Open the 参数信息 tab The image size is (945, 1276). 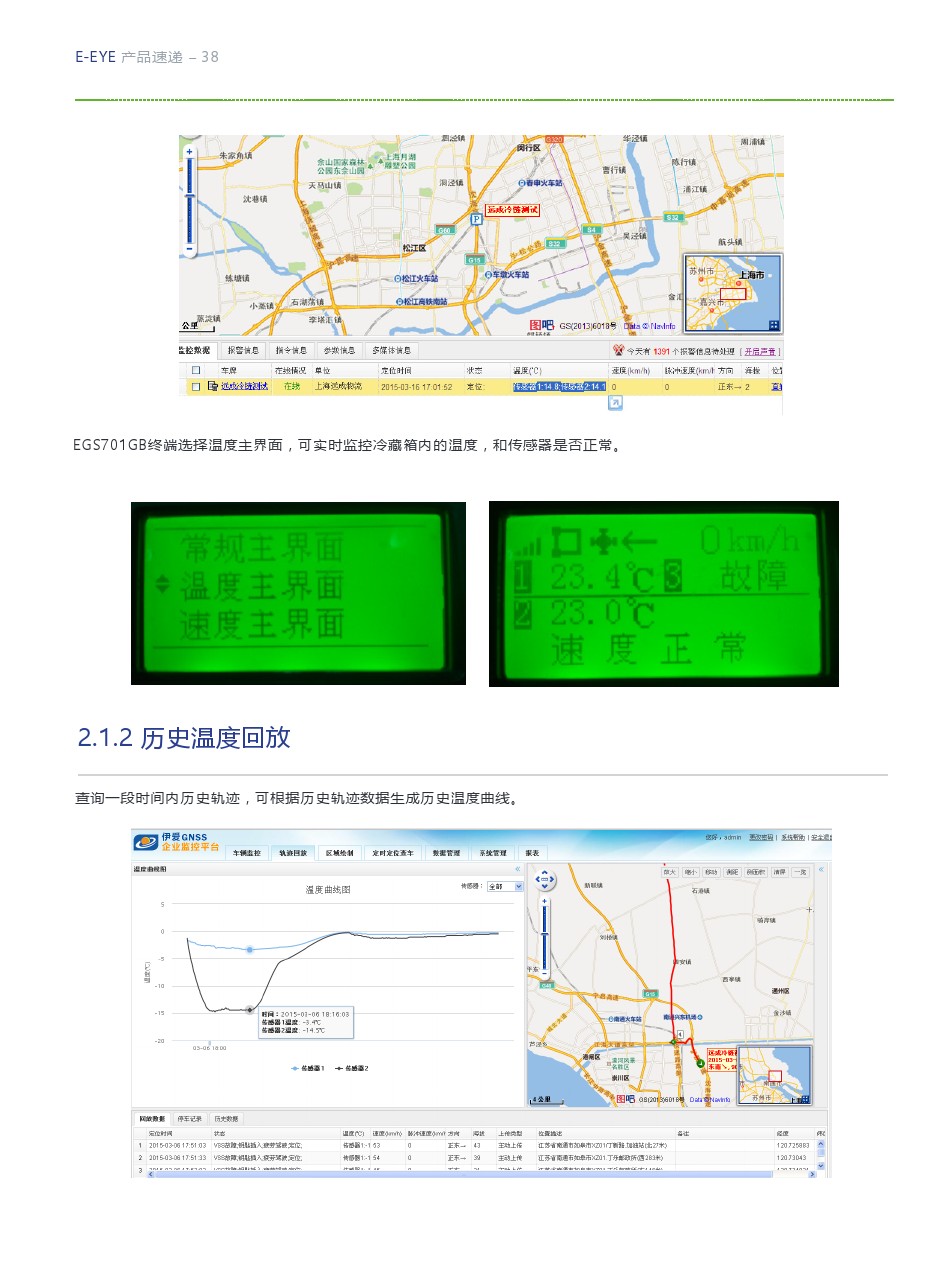[338, 351]
